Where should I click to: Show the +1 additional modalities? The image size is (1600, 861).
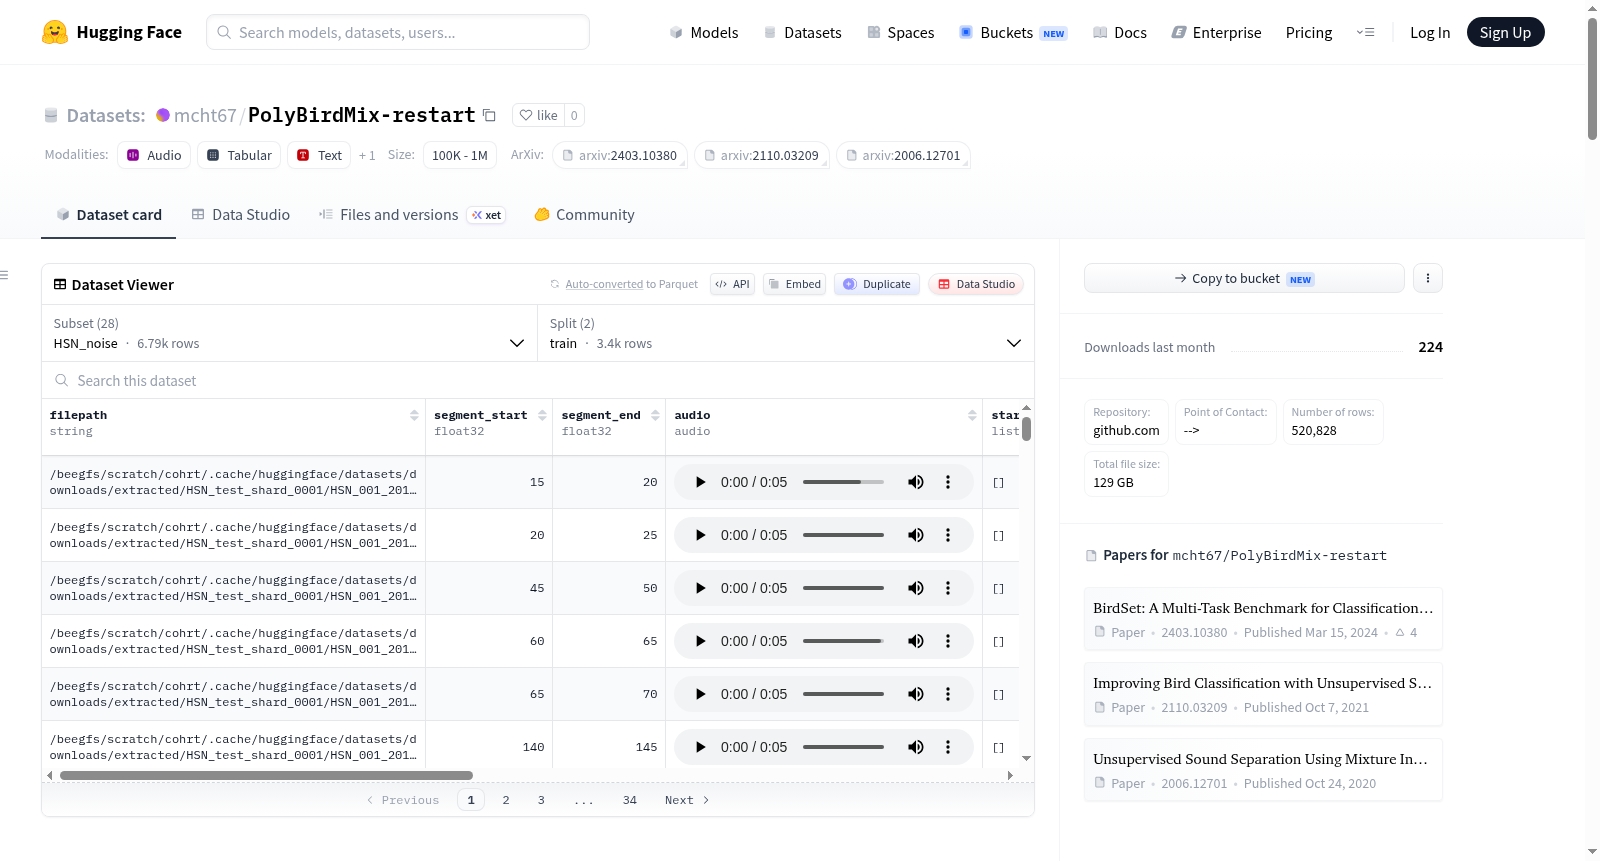[367, 155]
